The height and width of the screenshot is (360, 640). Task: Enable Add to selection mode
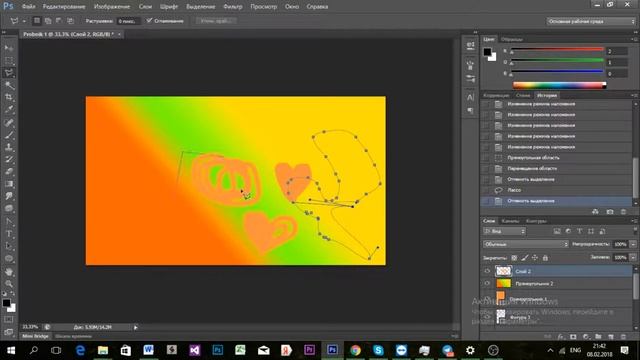(x=48, y=20)
